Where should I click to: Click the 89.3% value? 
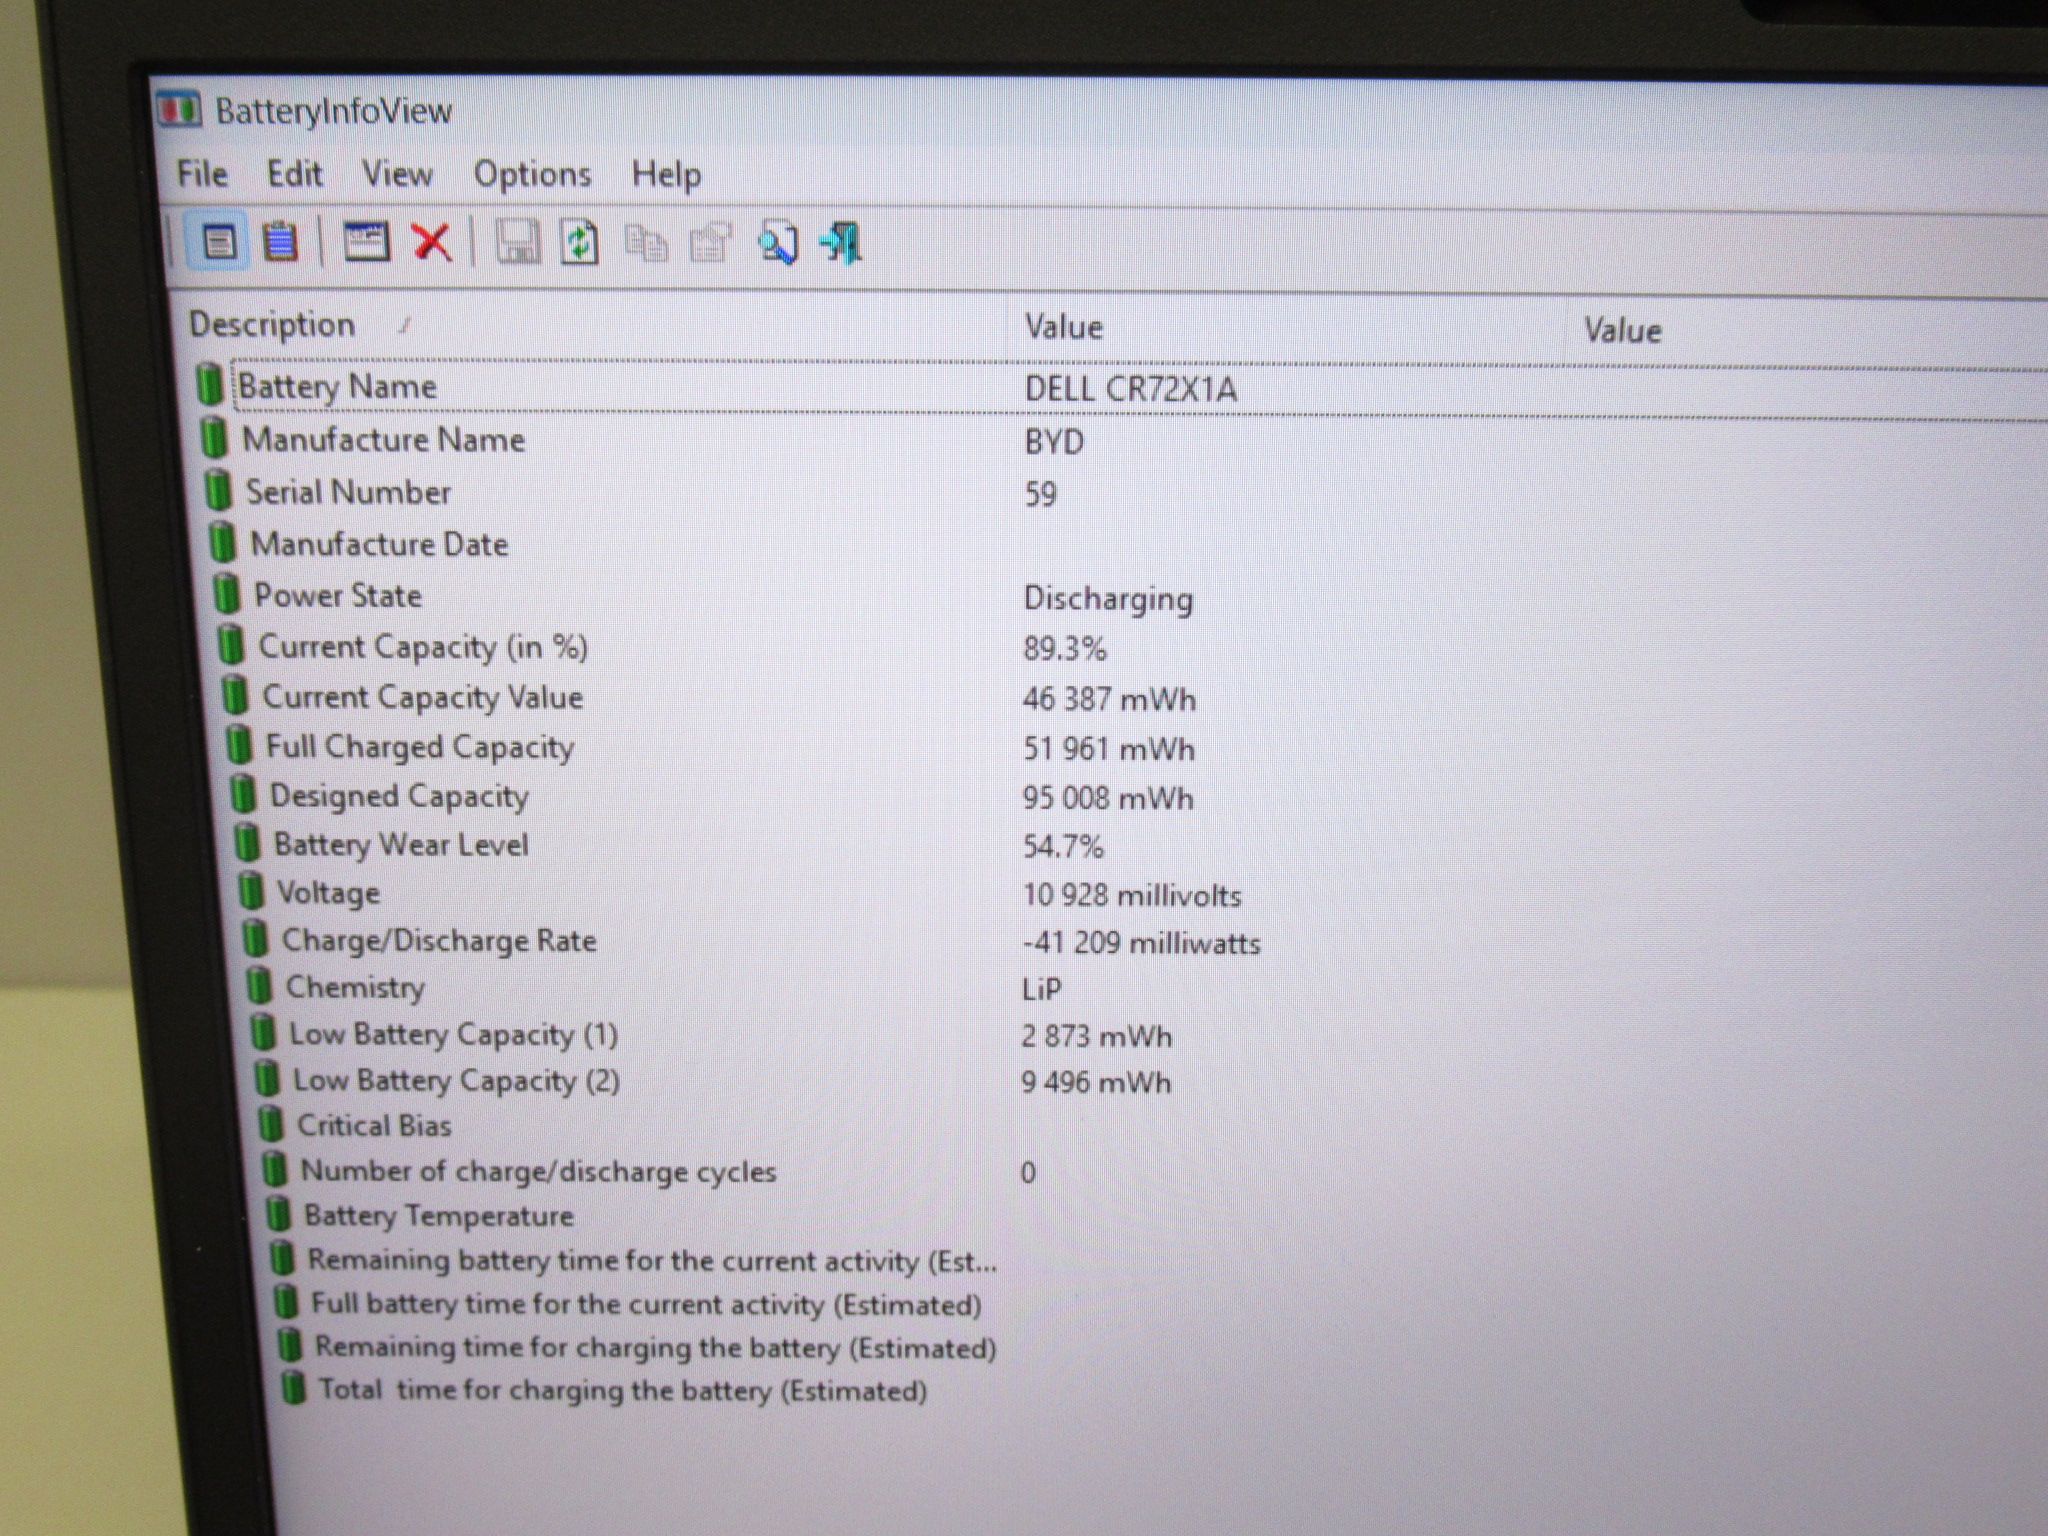click(x=1064, y=649)
